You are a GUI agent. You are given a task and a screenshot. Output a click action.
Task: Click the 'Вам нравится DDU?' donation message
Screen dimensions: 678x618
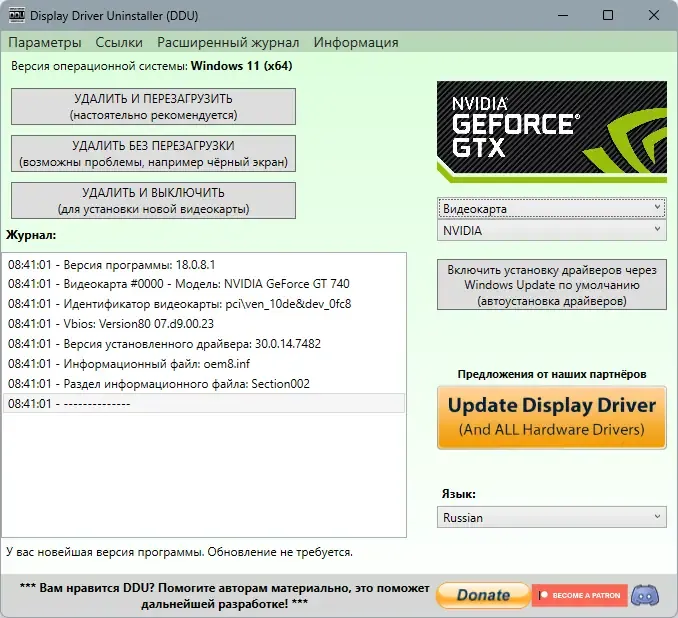tap(224, 596)
